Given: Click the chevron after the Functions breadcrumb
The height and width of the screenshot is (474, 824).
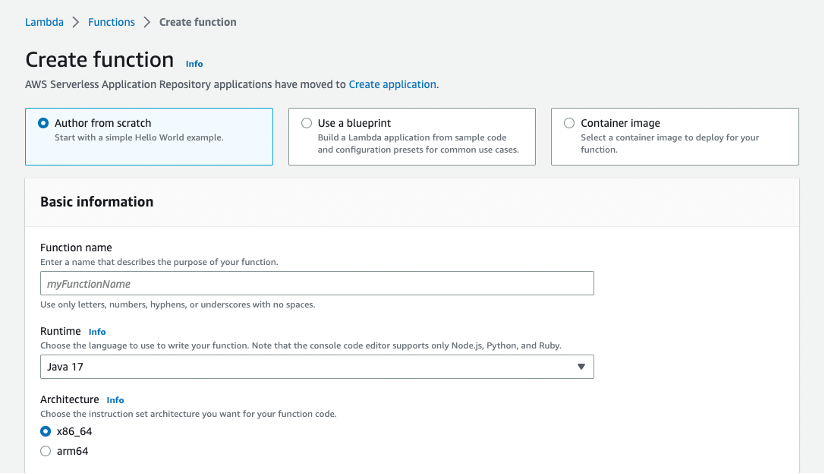Looking at the screenshot, I should click(146, 22).
